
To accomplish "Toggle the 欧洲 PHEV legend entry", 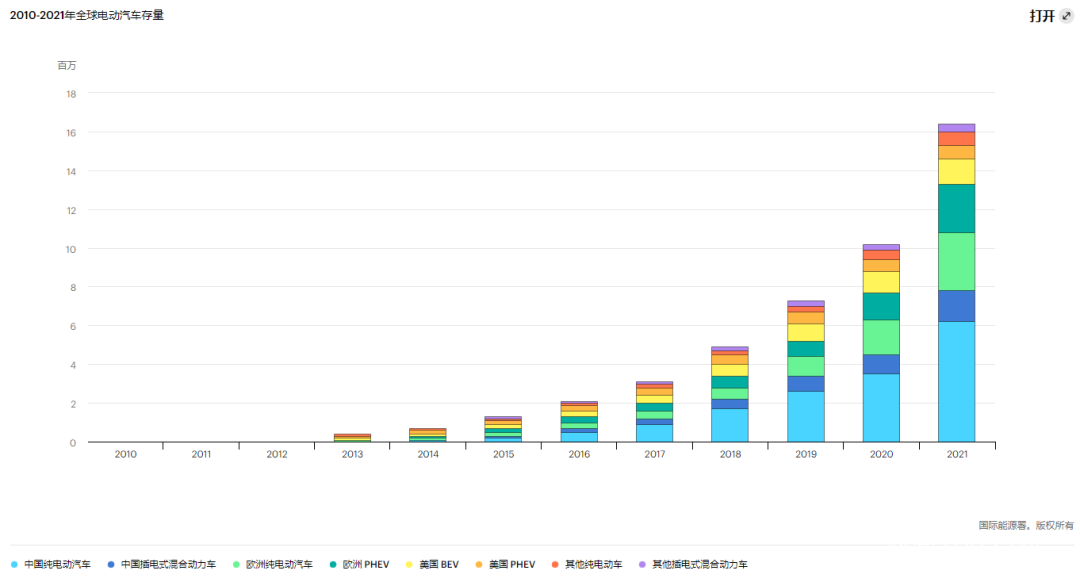I will tap(360, 564).
